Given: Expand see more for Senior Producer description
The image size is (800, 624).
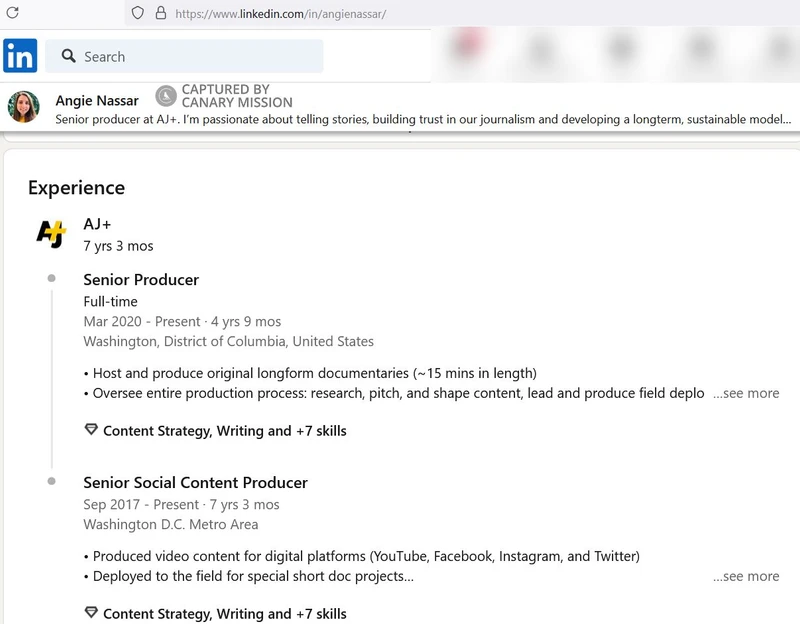Looking at the screenshot, I should point(746,393).
